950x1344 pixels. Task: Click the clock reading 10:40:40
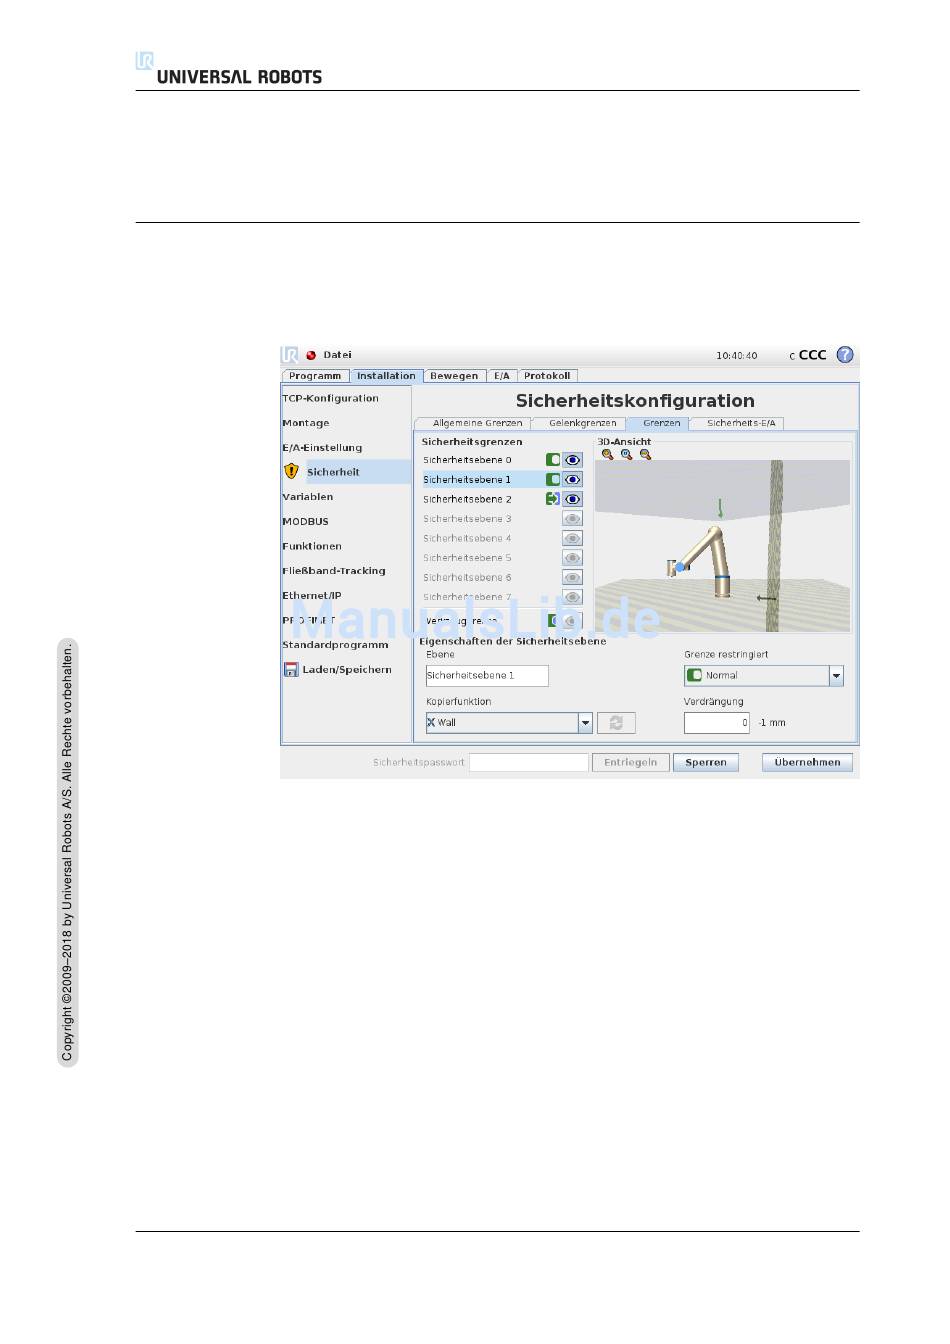736,356
